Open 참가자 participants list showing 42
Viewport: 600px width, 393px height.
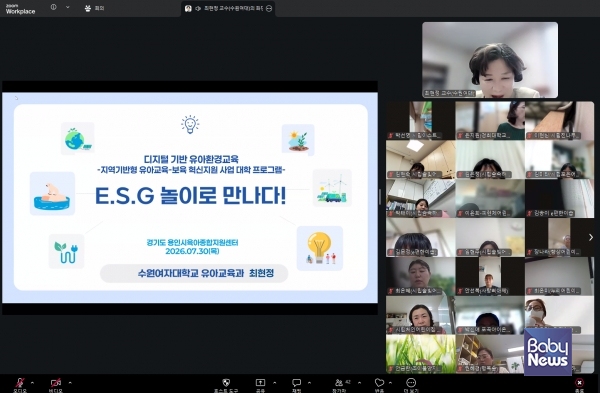pos(340,384)
